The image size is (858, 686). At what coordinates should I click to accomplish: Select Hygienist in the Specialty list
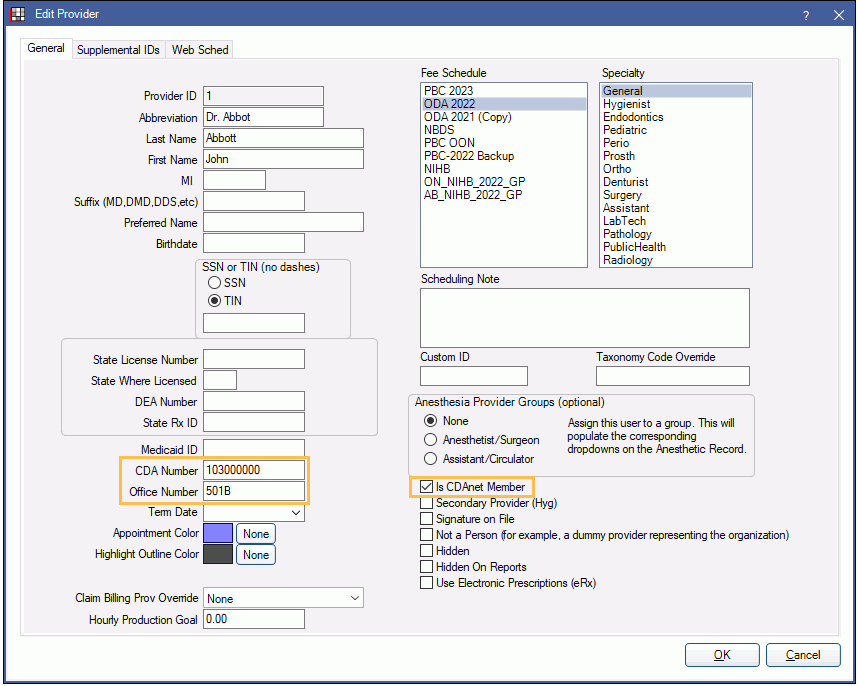[x=627, y=103]
